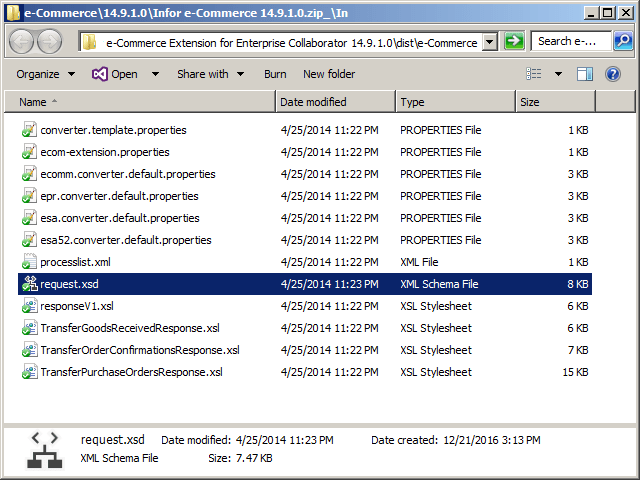Toggle the preview pane icon
The width and height of the screenshot is (640, 480).
coord(585,74)
